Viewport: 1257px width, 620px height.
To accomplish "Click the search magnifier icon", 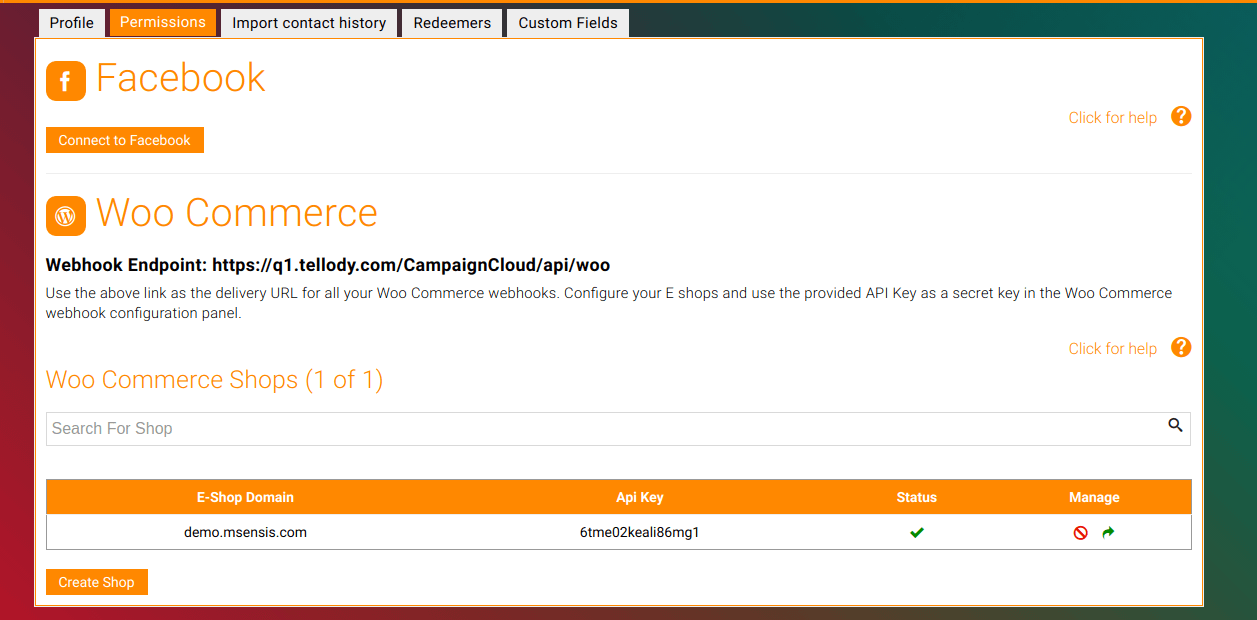I will click(x=1175, y=425).
